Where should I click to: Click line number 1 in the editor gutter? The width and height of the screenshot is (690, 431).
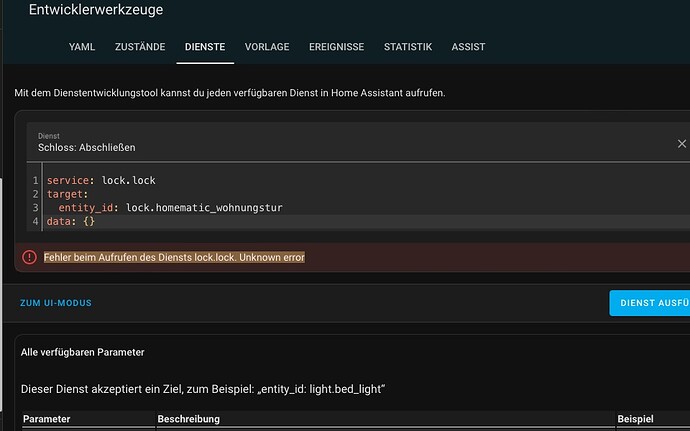click(36, 181)
